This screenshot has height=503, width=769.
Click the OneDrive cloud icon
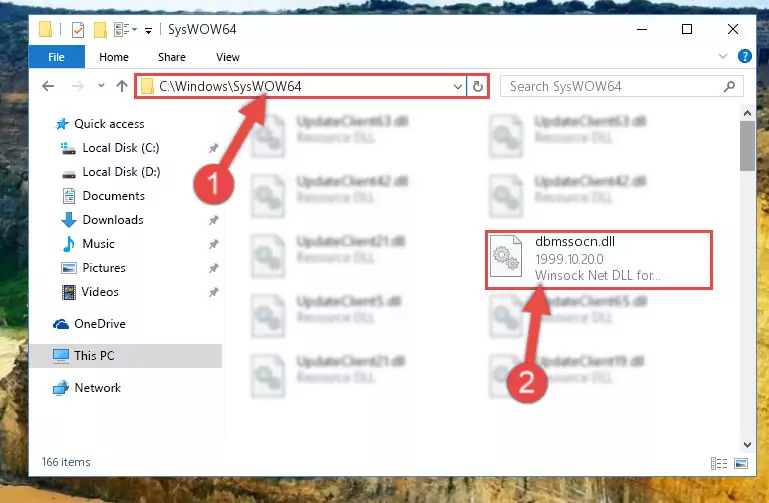pos(61,324)
